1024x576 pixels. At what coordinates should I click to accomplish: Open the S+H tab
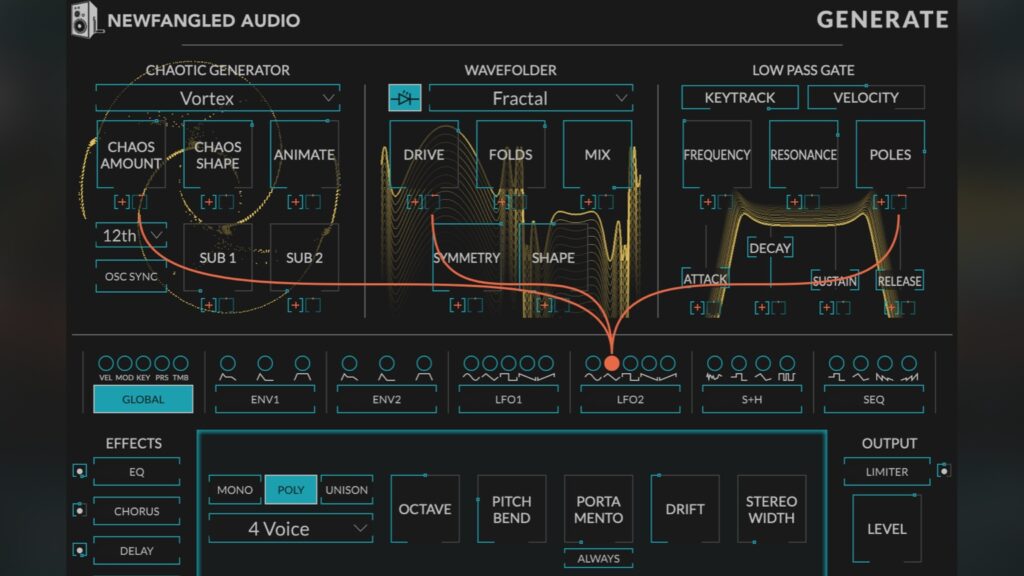click(752, 399)
